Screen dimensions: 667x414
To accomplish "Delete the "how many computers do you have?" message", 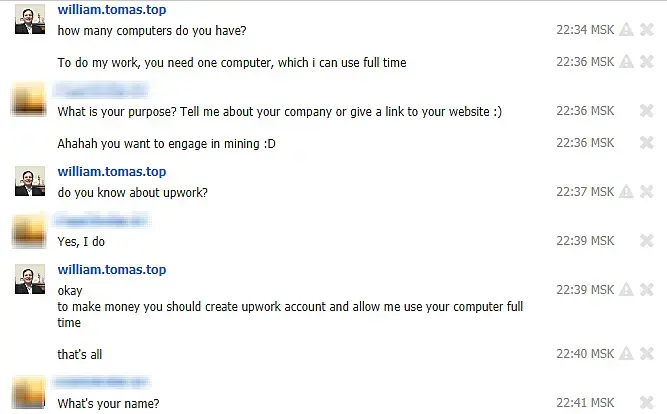I will tap(647, 30).
